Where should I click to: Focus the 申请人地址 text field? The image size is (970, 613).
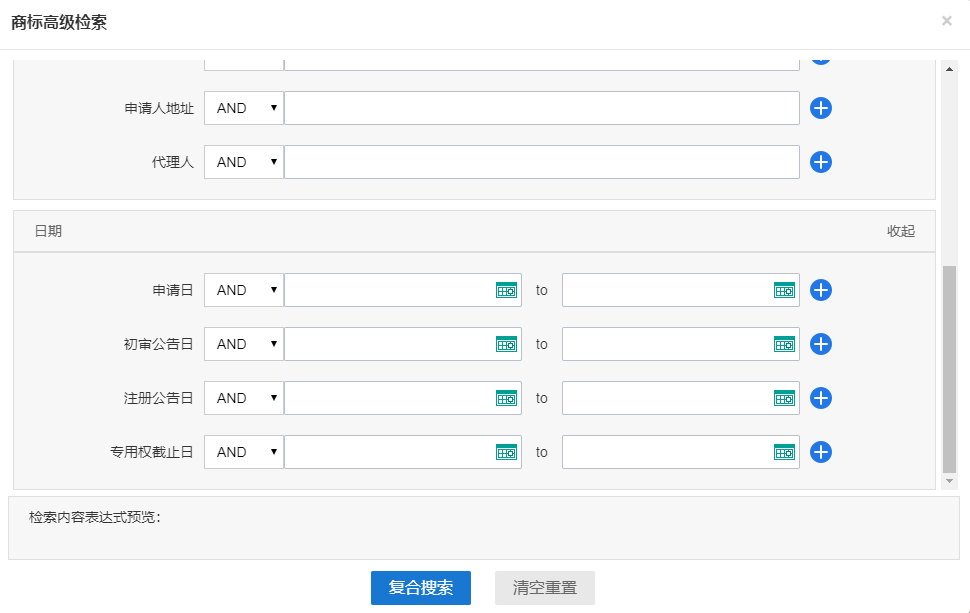coord(541,108)
